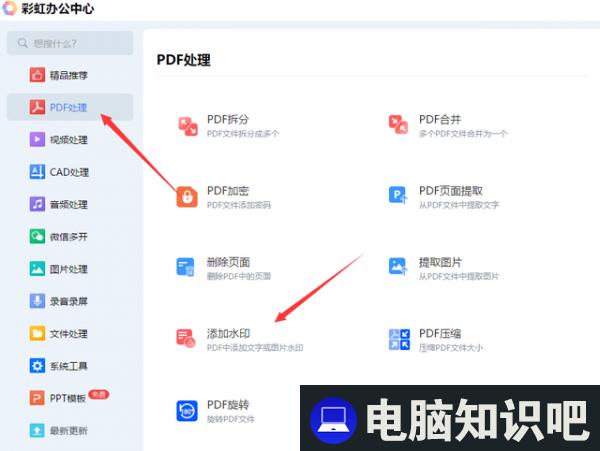Click description 多个PDF文件合并为一个

(x=463, y=134)
